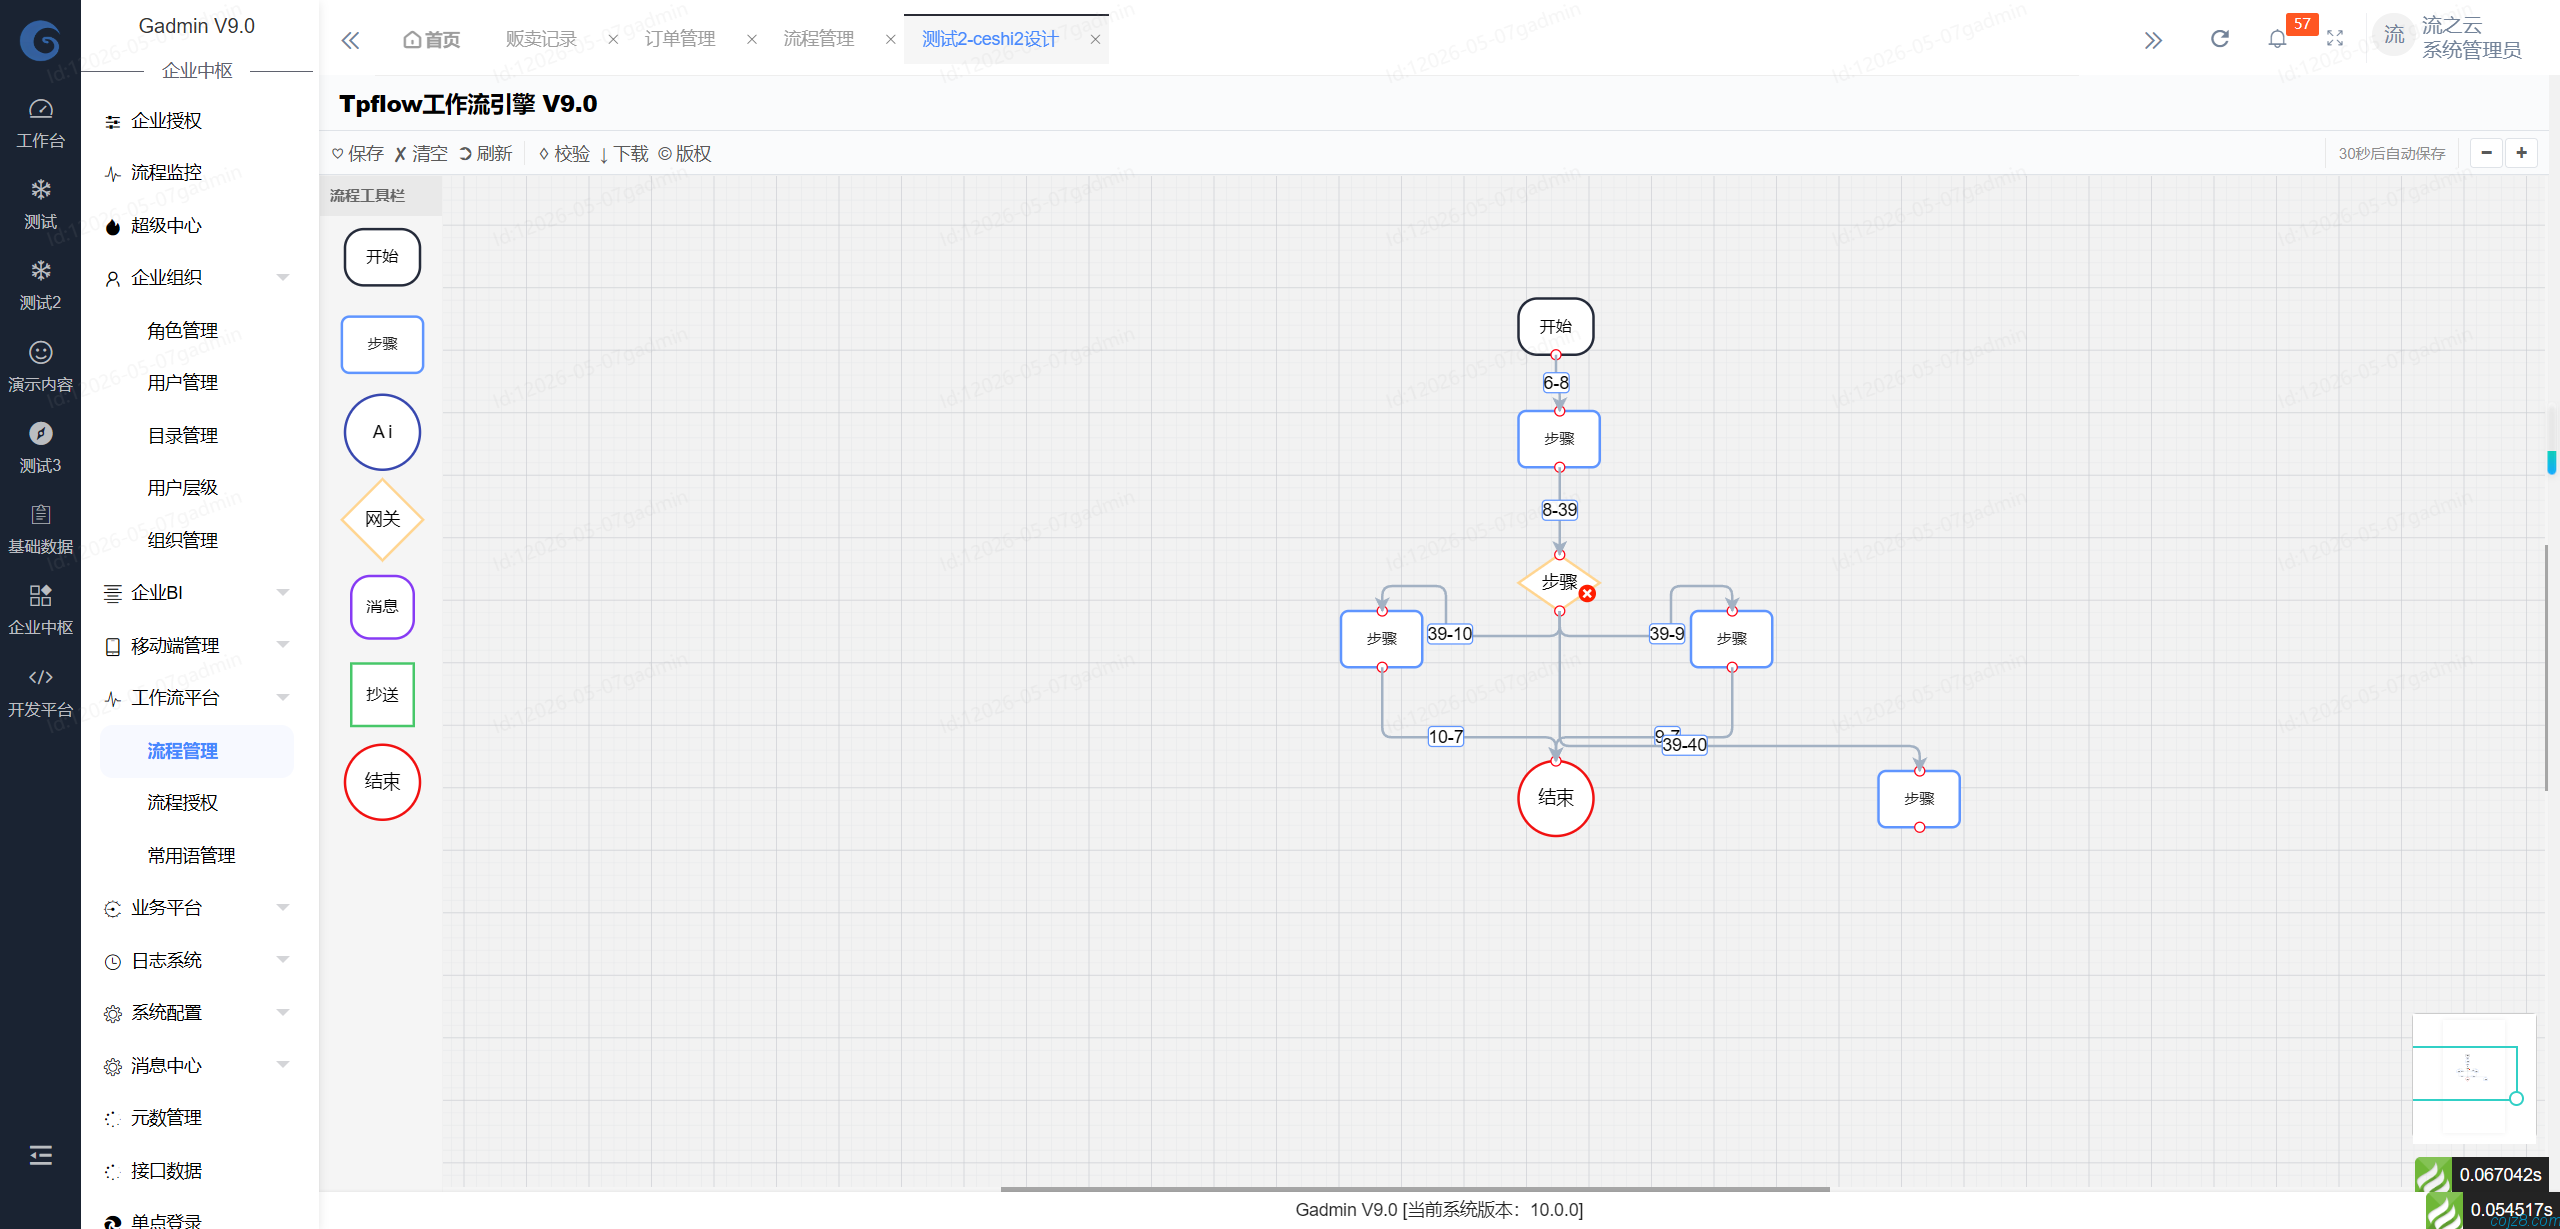Click 版权 copyright button

click(x=685, y=153)
